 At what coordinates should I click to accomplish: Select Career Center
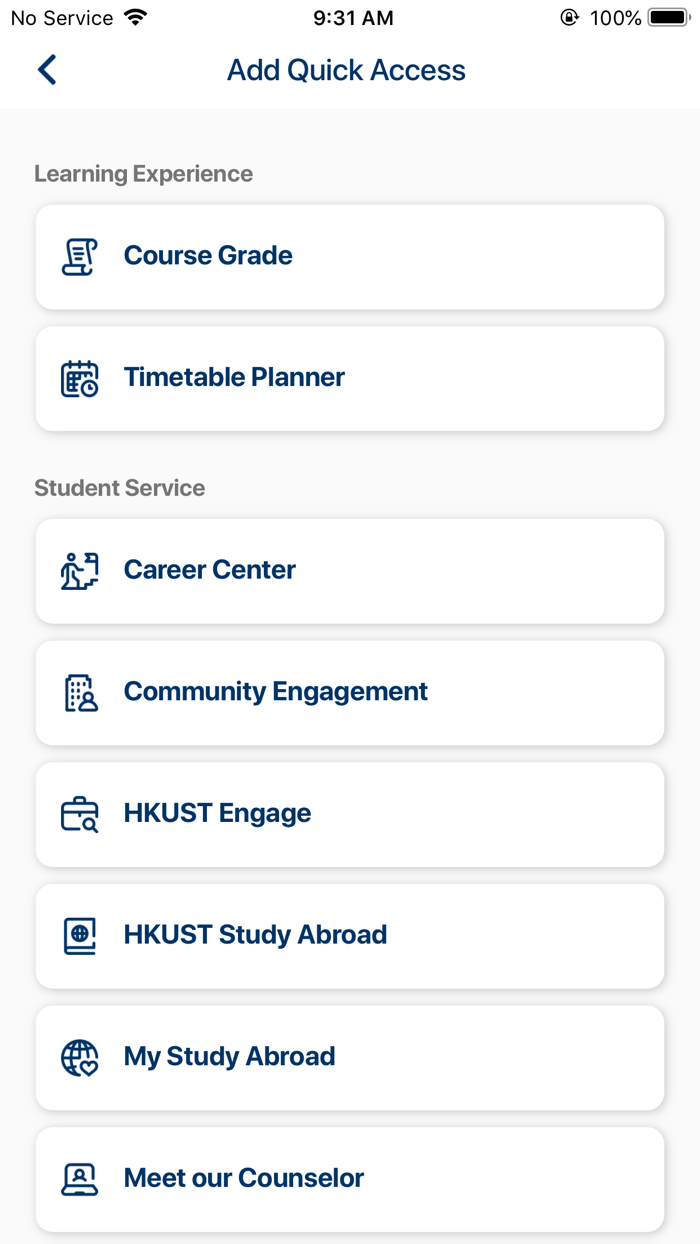point(350,570)
